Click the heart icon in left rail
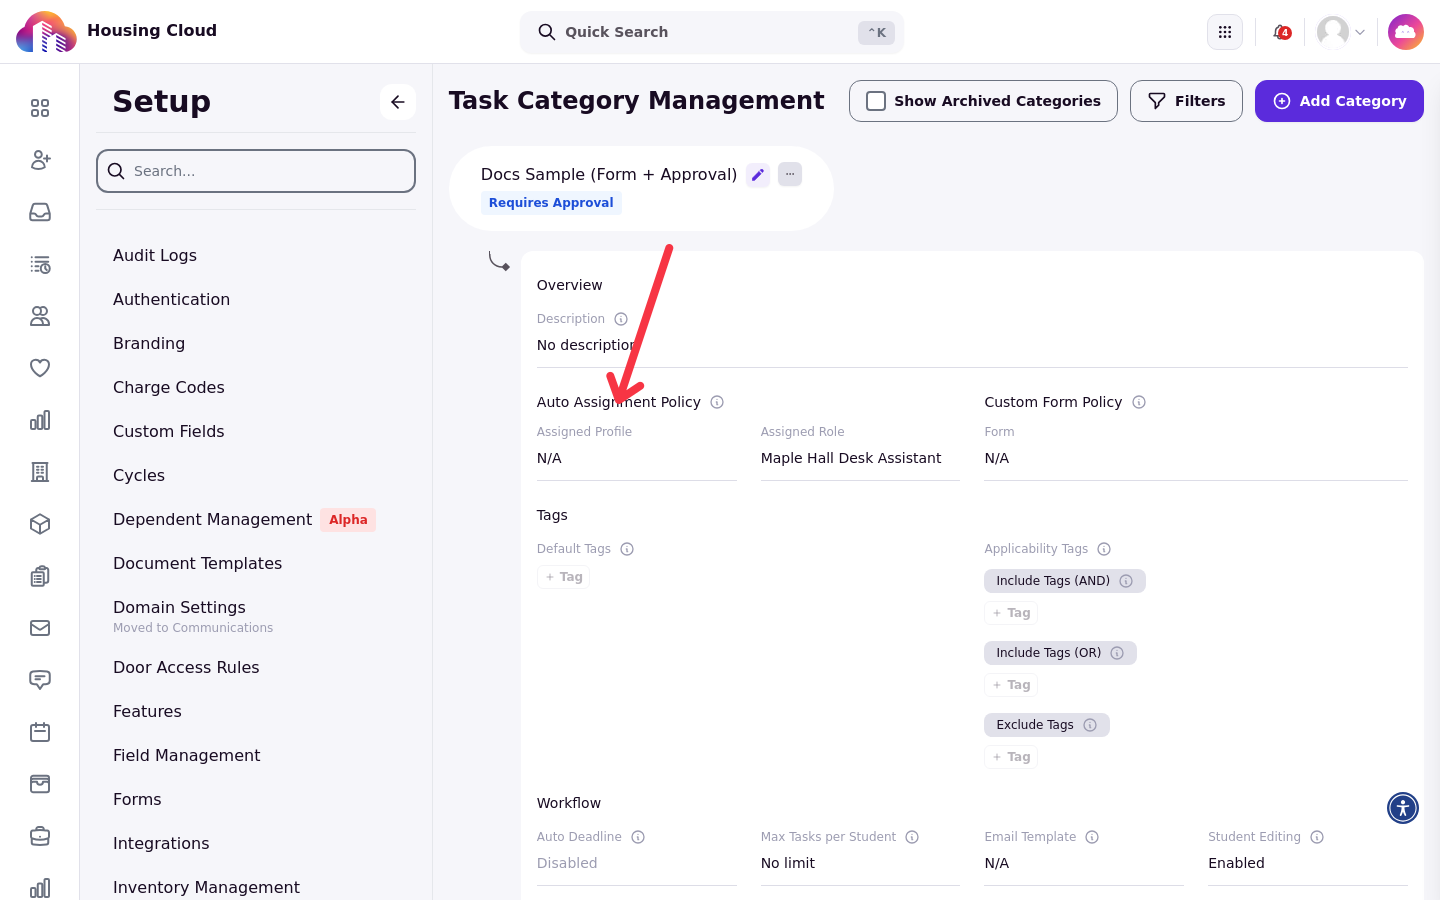Viewport: 1440px width, 900px height. click(x=40, y=368)
